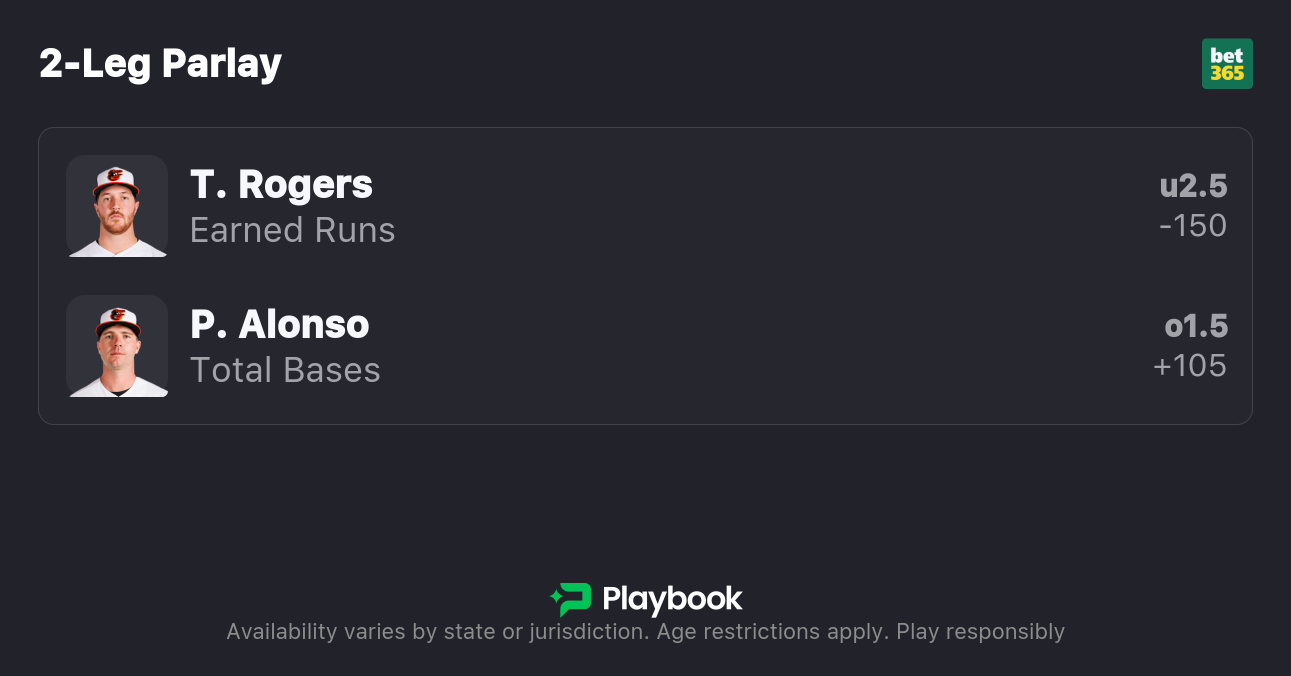Viewport: 1291px width, 676px height.
Task: Click the availability disclaimer text
Action: 435,632
